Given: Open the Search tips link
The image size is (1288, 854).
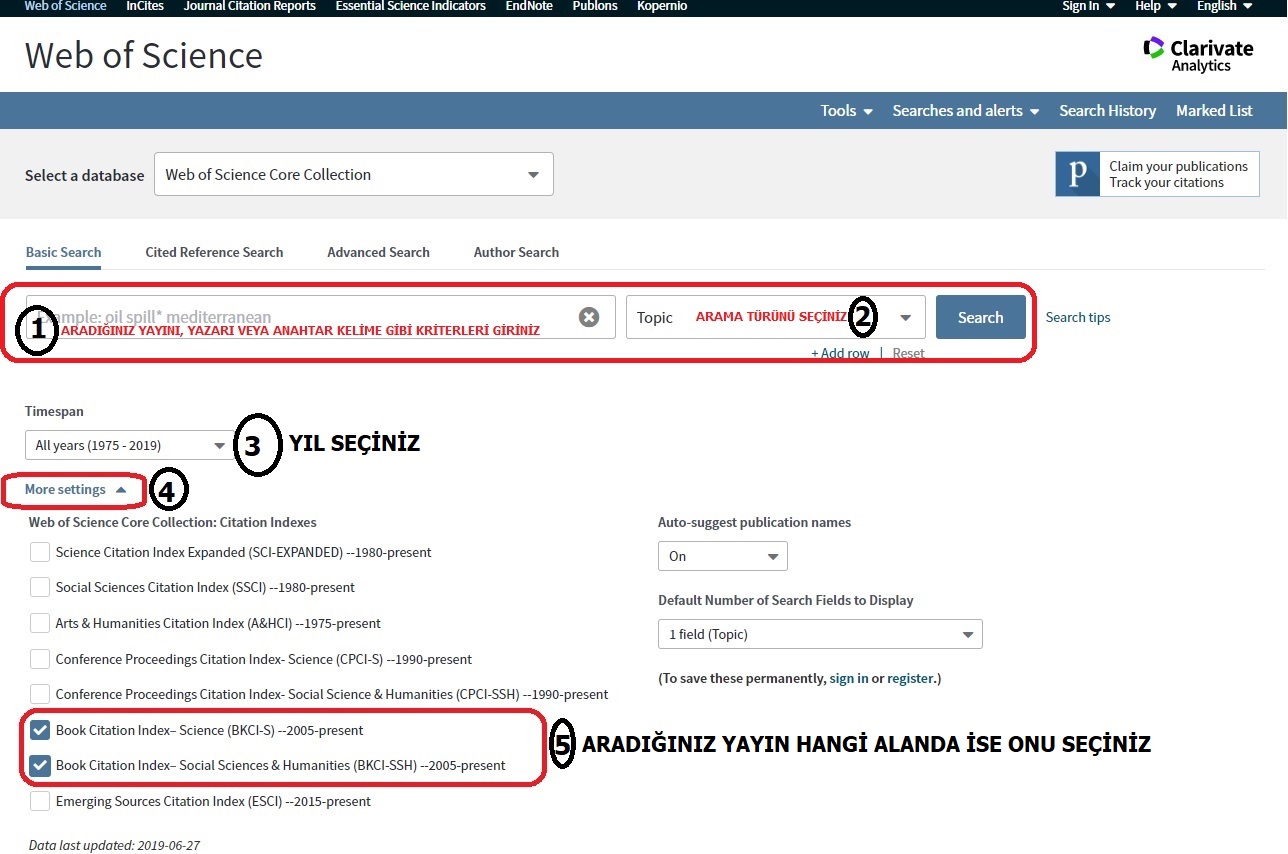Looking at the screenshot, I should pos(1078,316).
